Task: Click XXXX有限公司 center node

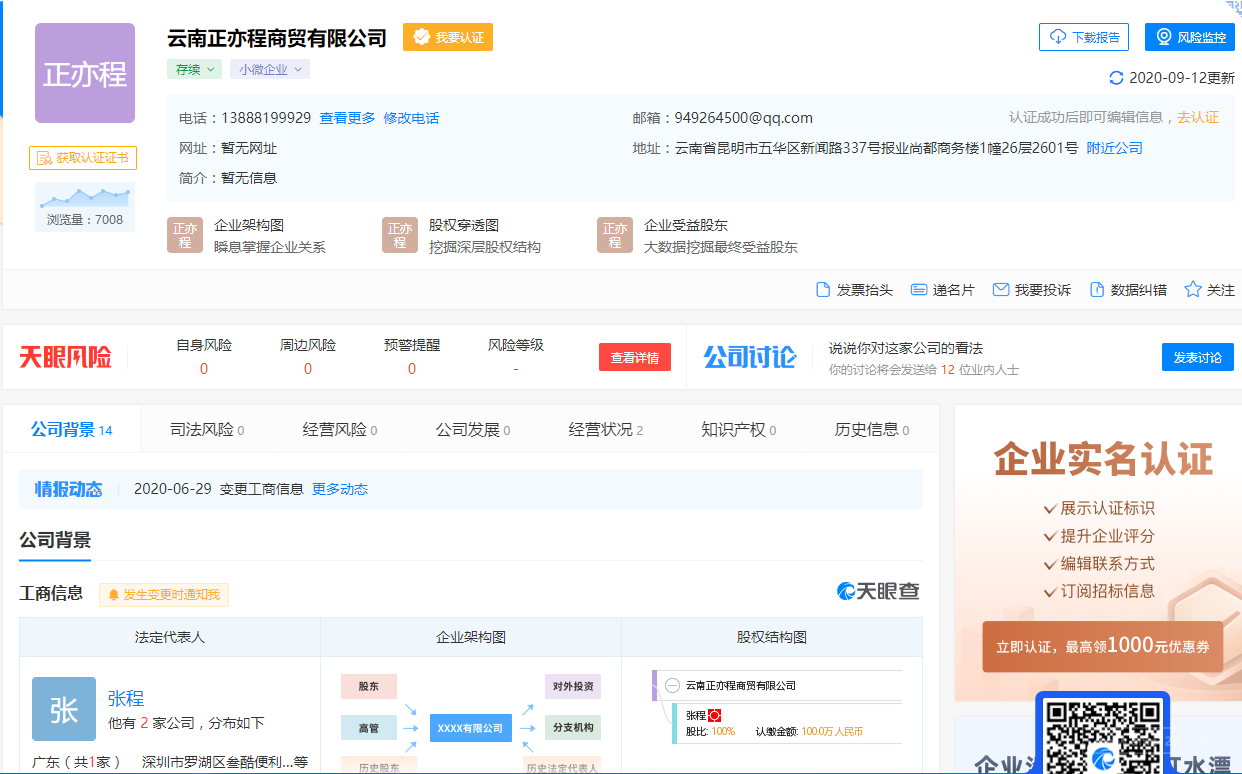Action: coord(471,728)
